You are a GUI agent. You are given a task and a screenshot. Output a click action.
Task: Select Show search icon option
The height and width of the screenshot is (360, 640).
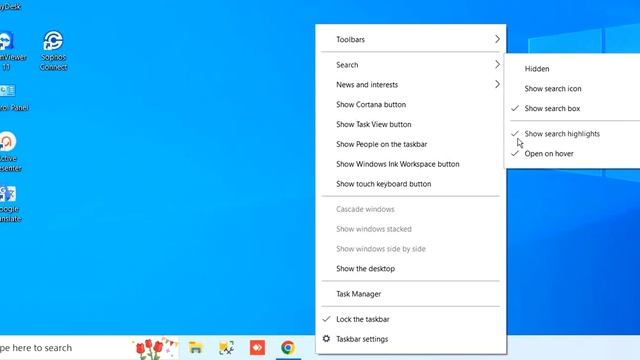pos(573,89)
